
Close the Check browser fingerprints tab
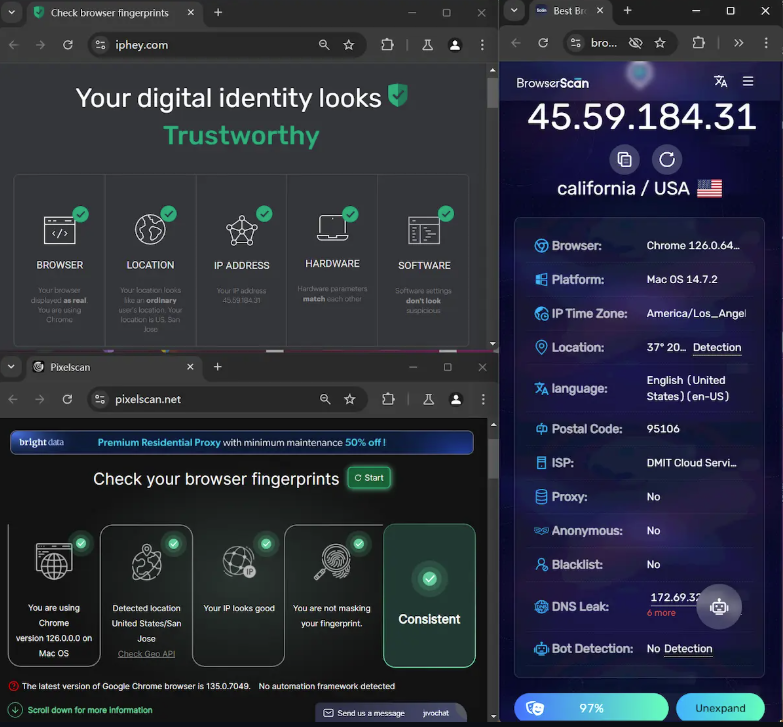191,12
